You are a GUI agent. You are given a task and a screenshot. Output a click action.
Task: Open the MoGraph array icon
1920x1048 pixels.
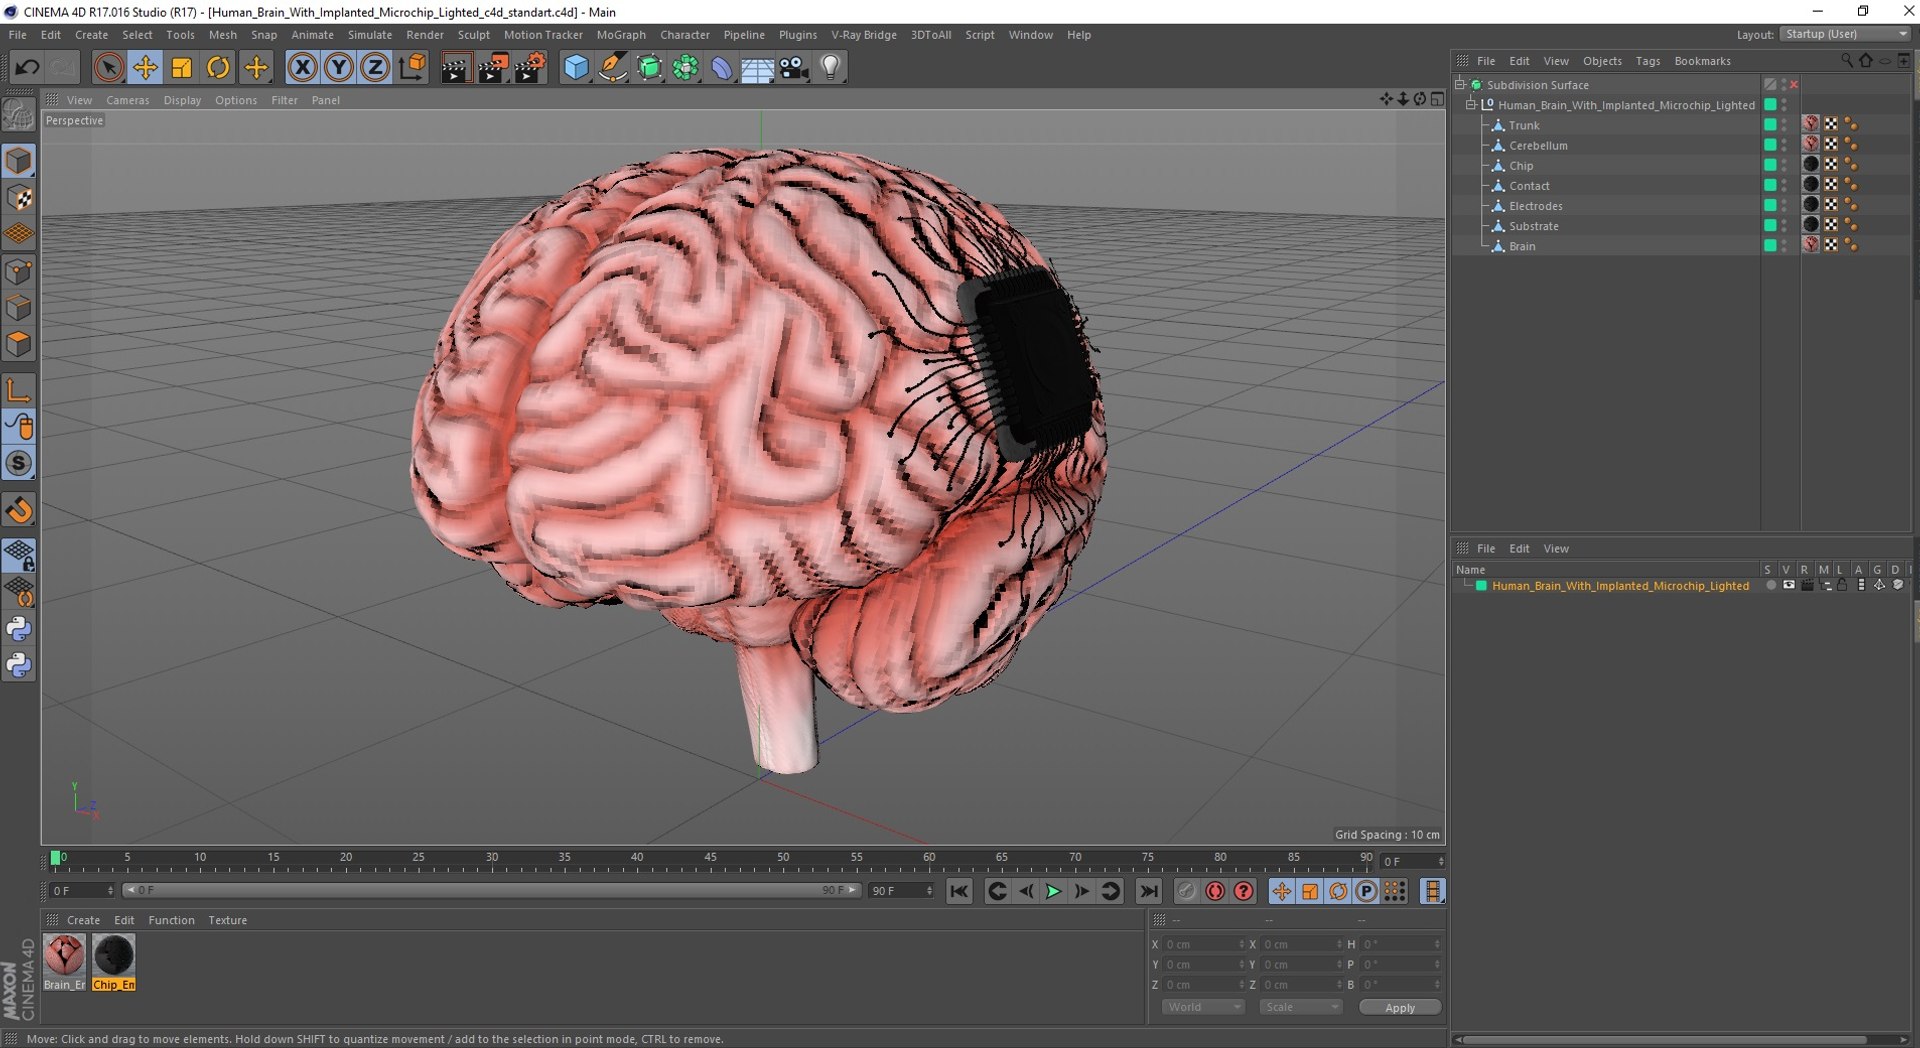(686, 67)
